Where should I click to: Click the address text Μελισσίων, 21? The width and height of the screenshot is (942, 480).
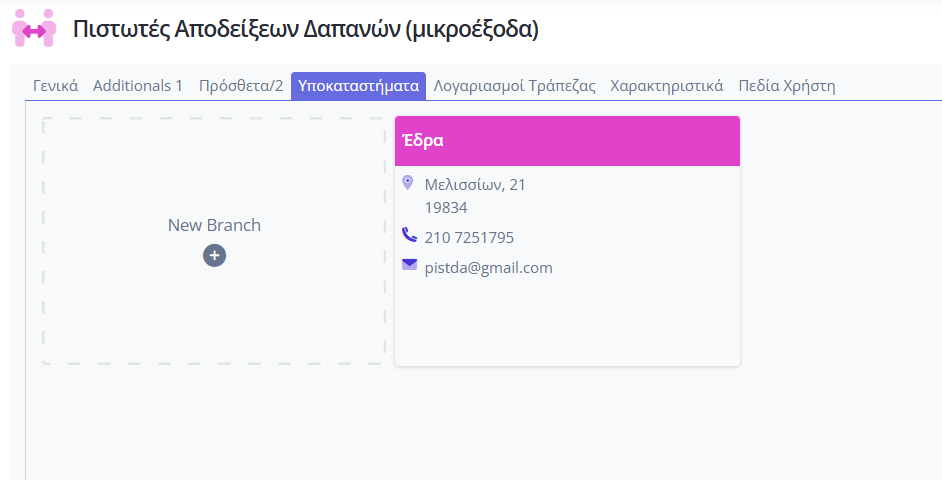(x=475, y=184)
